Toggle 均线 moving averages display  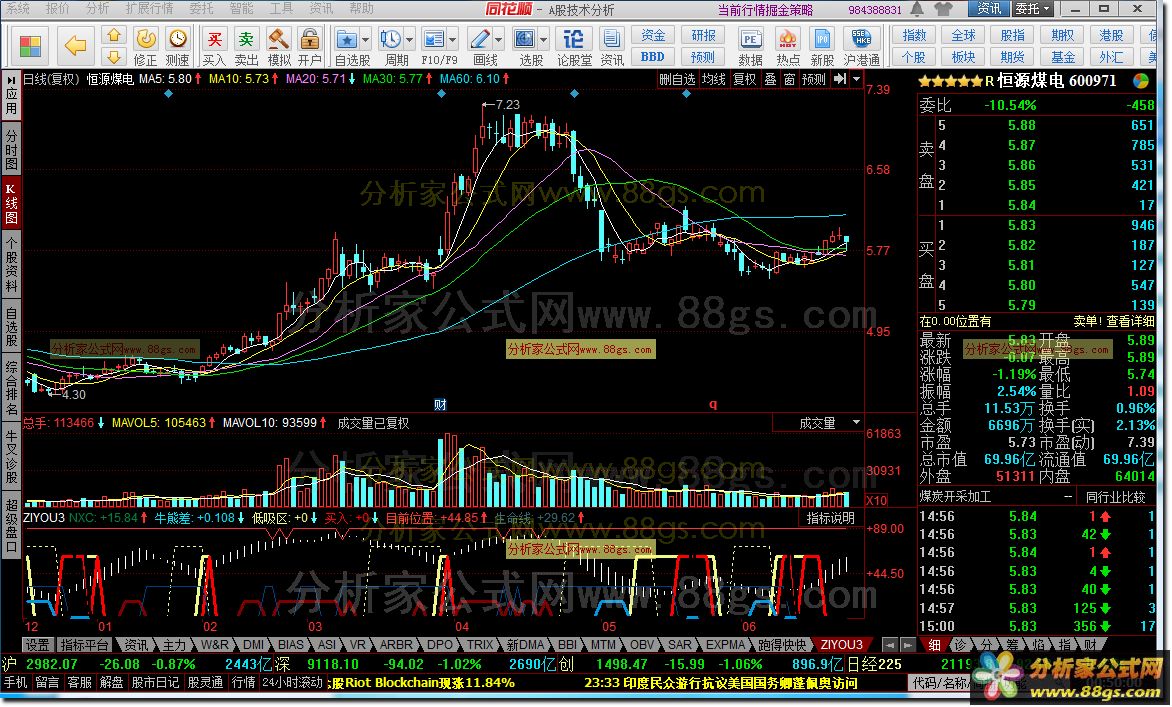click(x=714, y=79)
